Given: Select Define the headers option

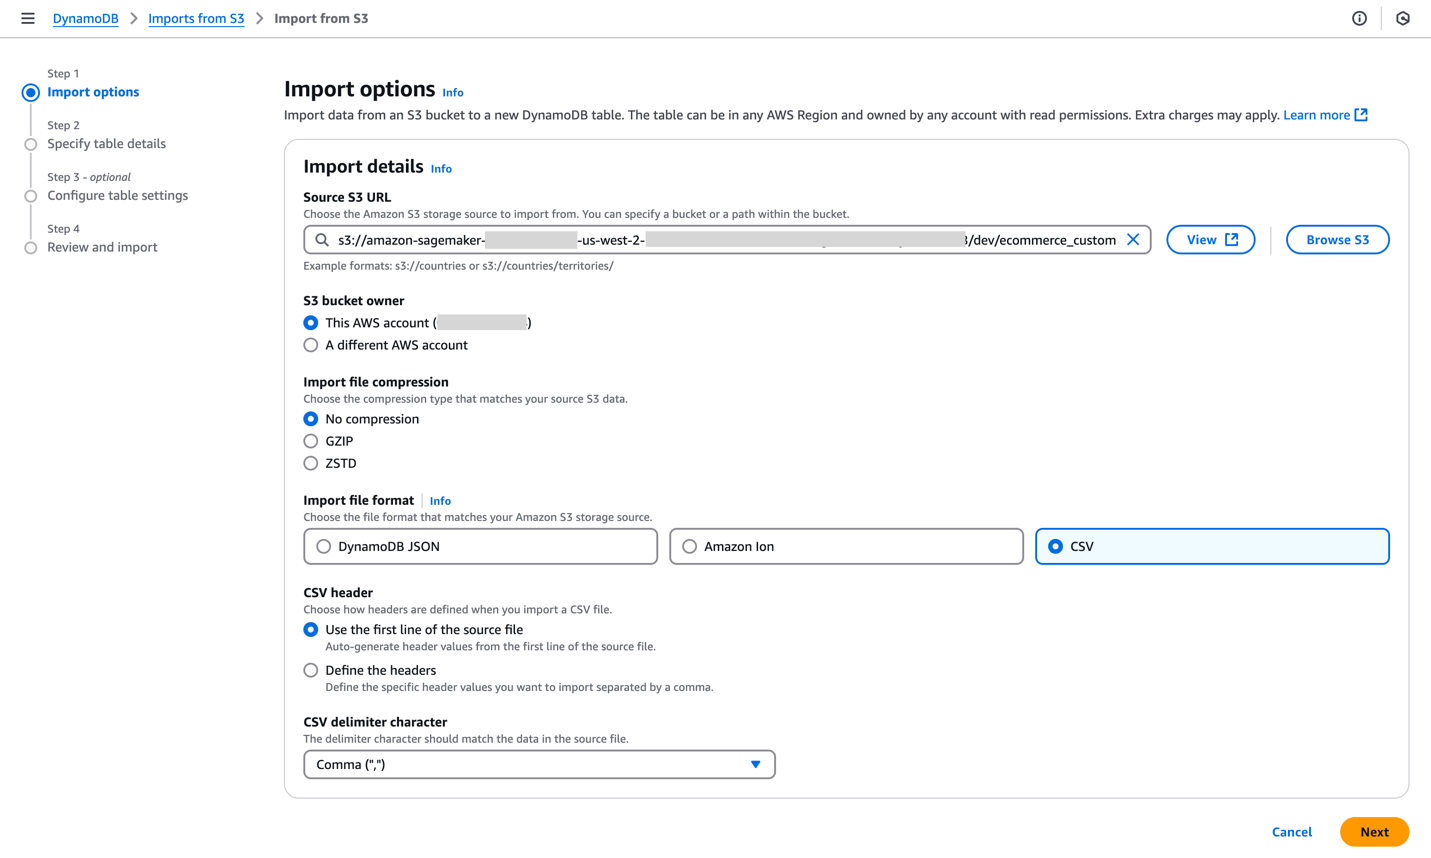Looking at the screenshot, I should click(311, 671).
